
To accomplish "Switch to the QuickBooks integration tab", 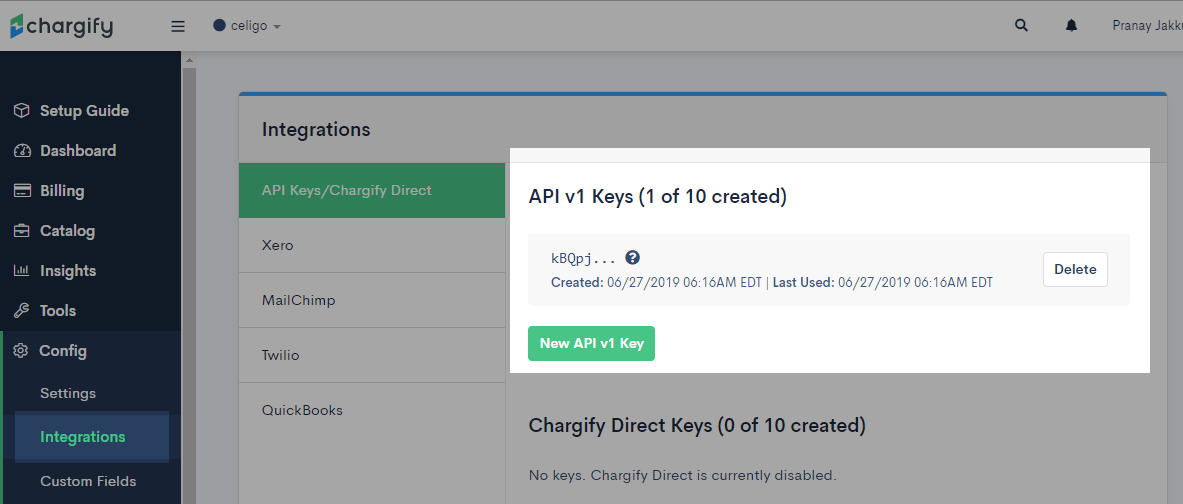I will point(372,410).
